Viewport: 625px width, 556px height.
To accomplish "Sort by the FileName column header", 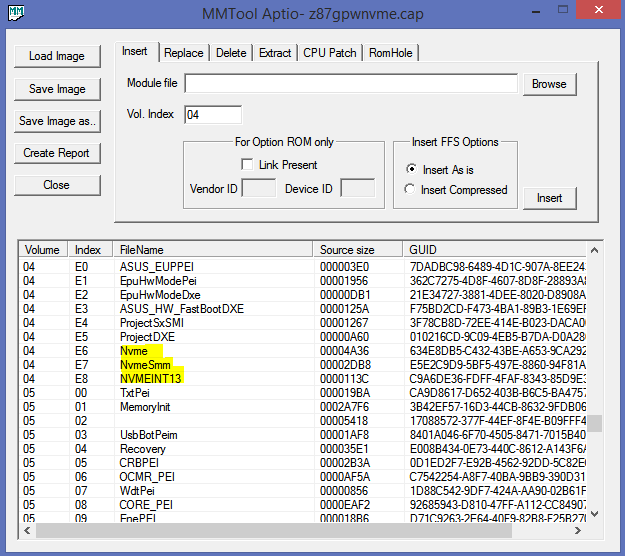I will [x=213, y=250].
